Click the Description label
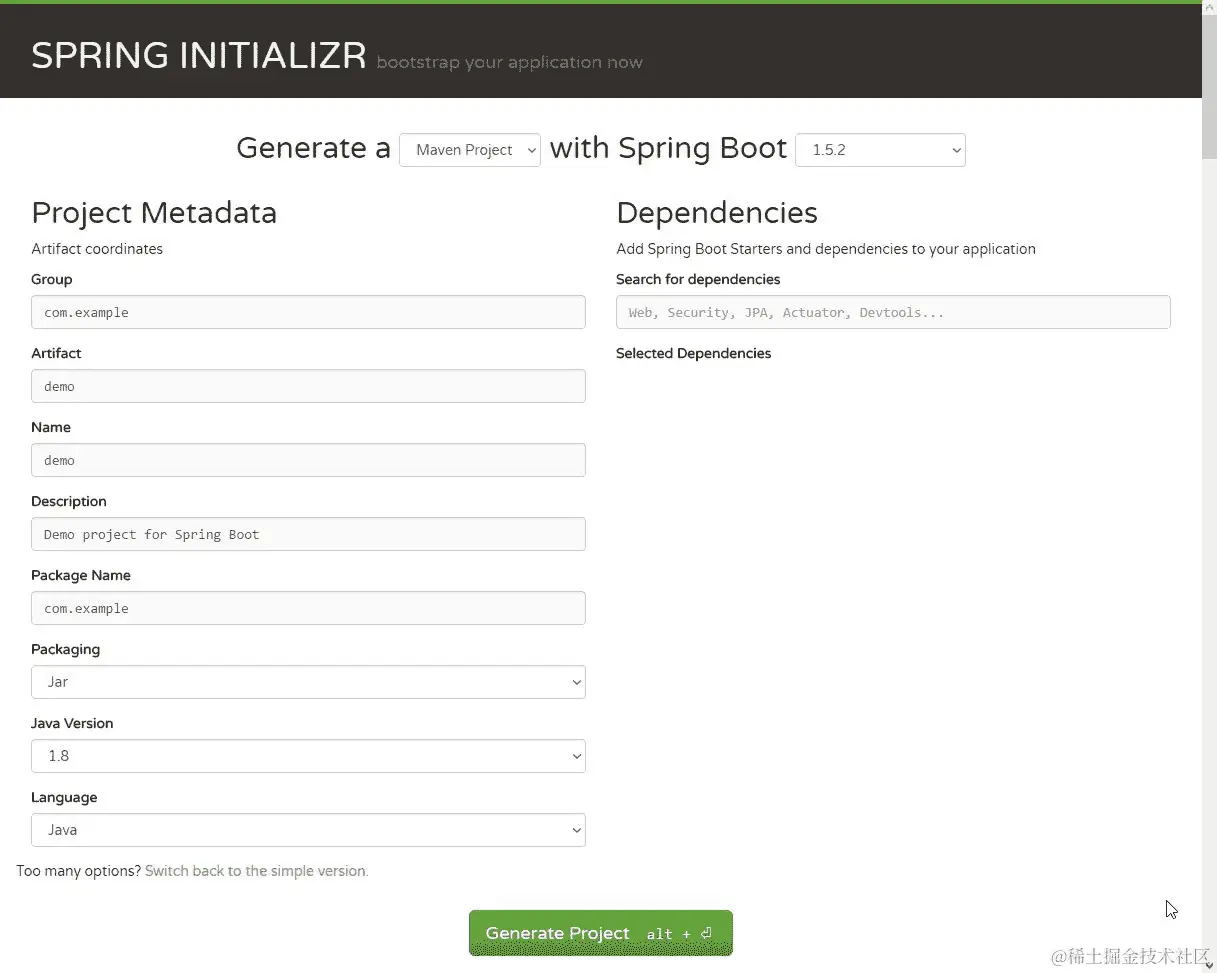 pos(69,501)
